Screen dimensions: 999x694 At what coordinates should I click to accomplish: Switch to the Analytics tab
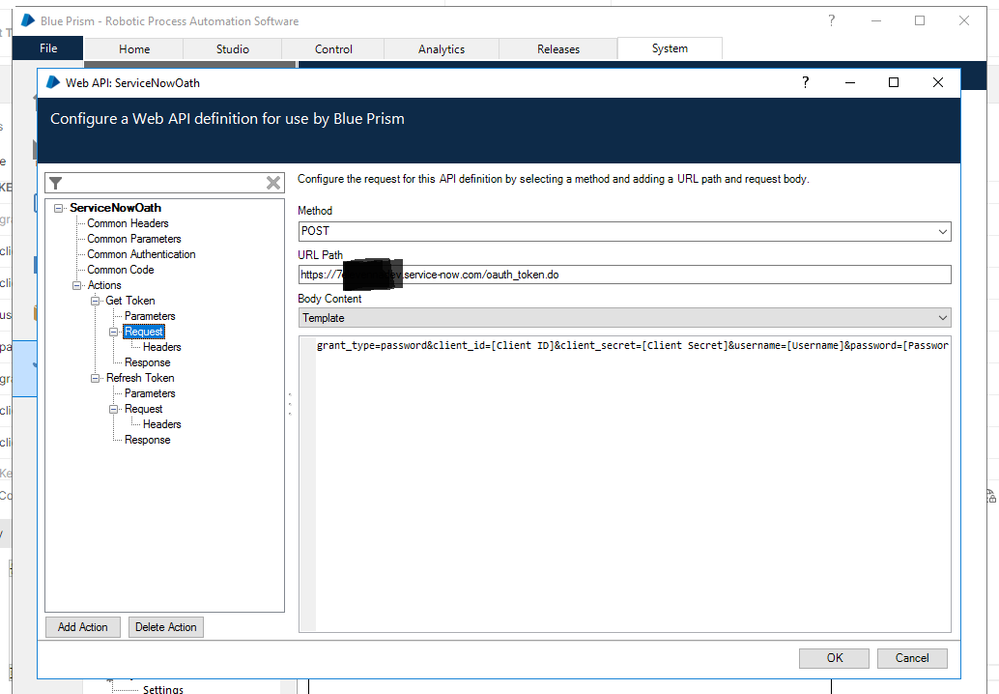pos(442,49)
